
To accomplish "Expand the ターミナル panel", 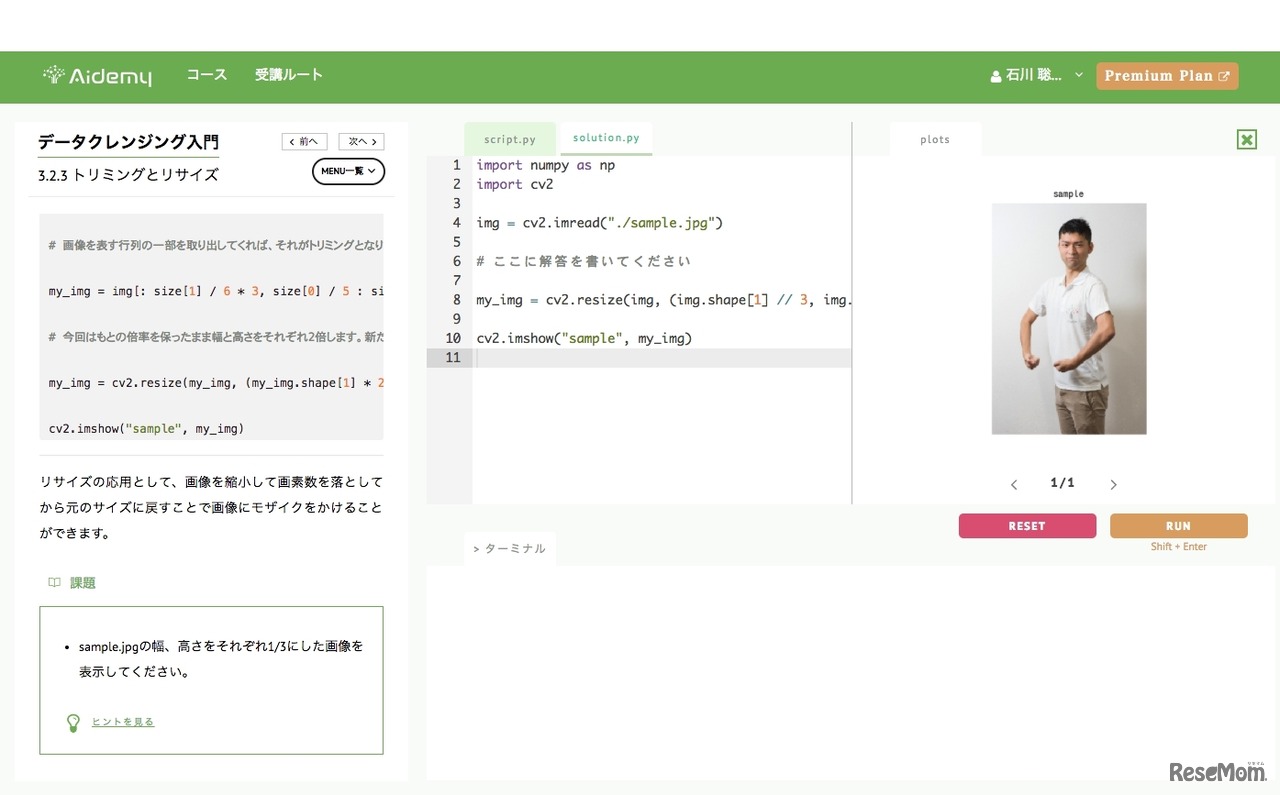I will click(509, 548).
